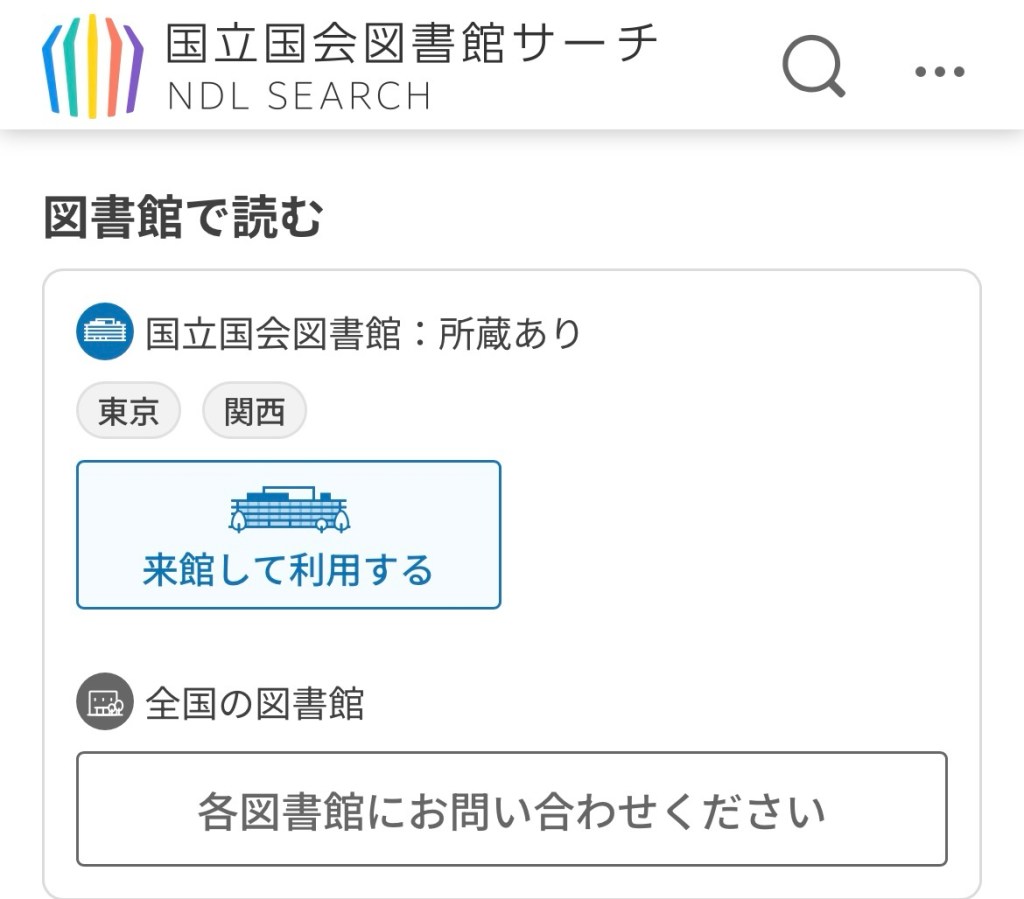Image resolution: width=1024 pixels, height=899 pixels.
Task: Click the library illustration inside 来館して利用する button
Action: [288, 508]
